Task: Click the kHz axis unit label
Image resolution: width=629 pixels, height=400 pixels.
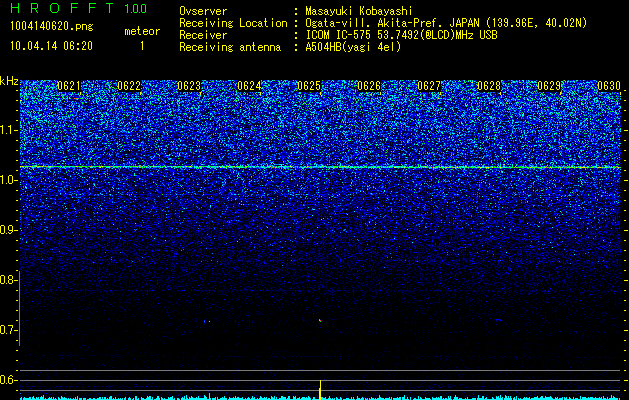Action: click(9, 81)
